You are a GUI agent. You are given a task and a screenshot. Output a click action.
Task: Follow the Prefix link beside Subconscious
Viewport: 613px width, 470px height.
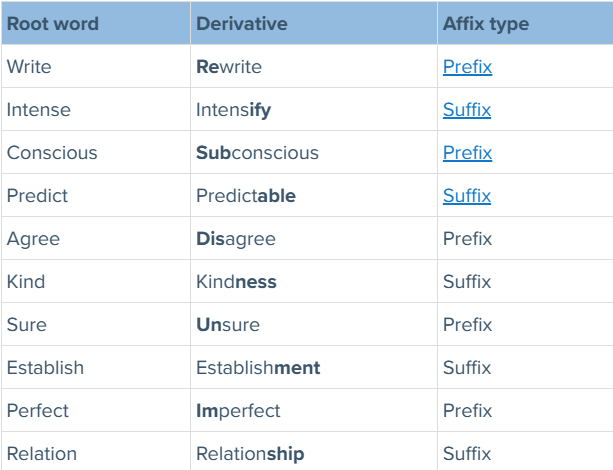pyautogui.click(x=467, y=153)
